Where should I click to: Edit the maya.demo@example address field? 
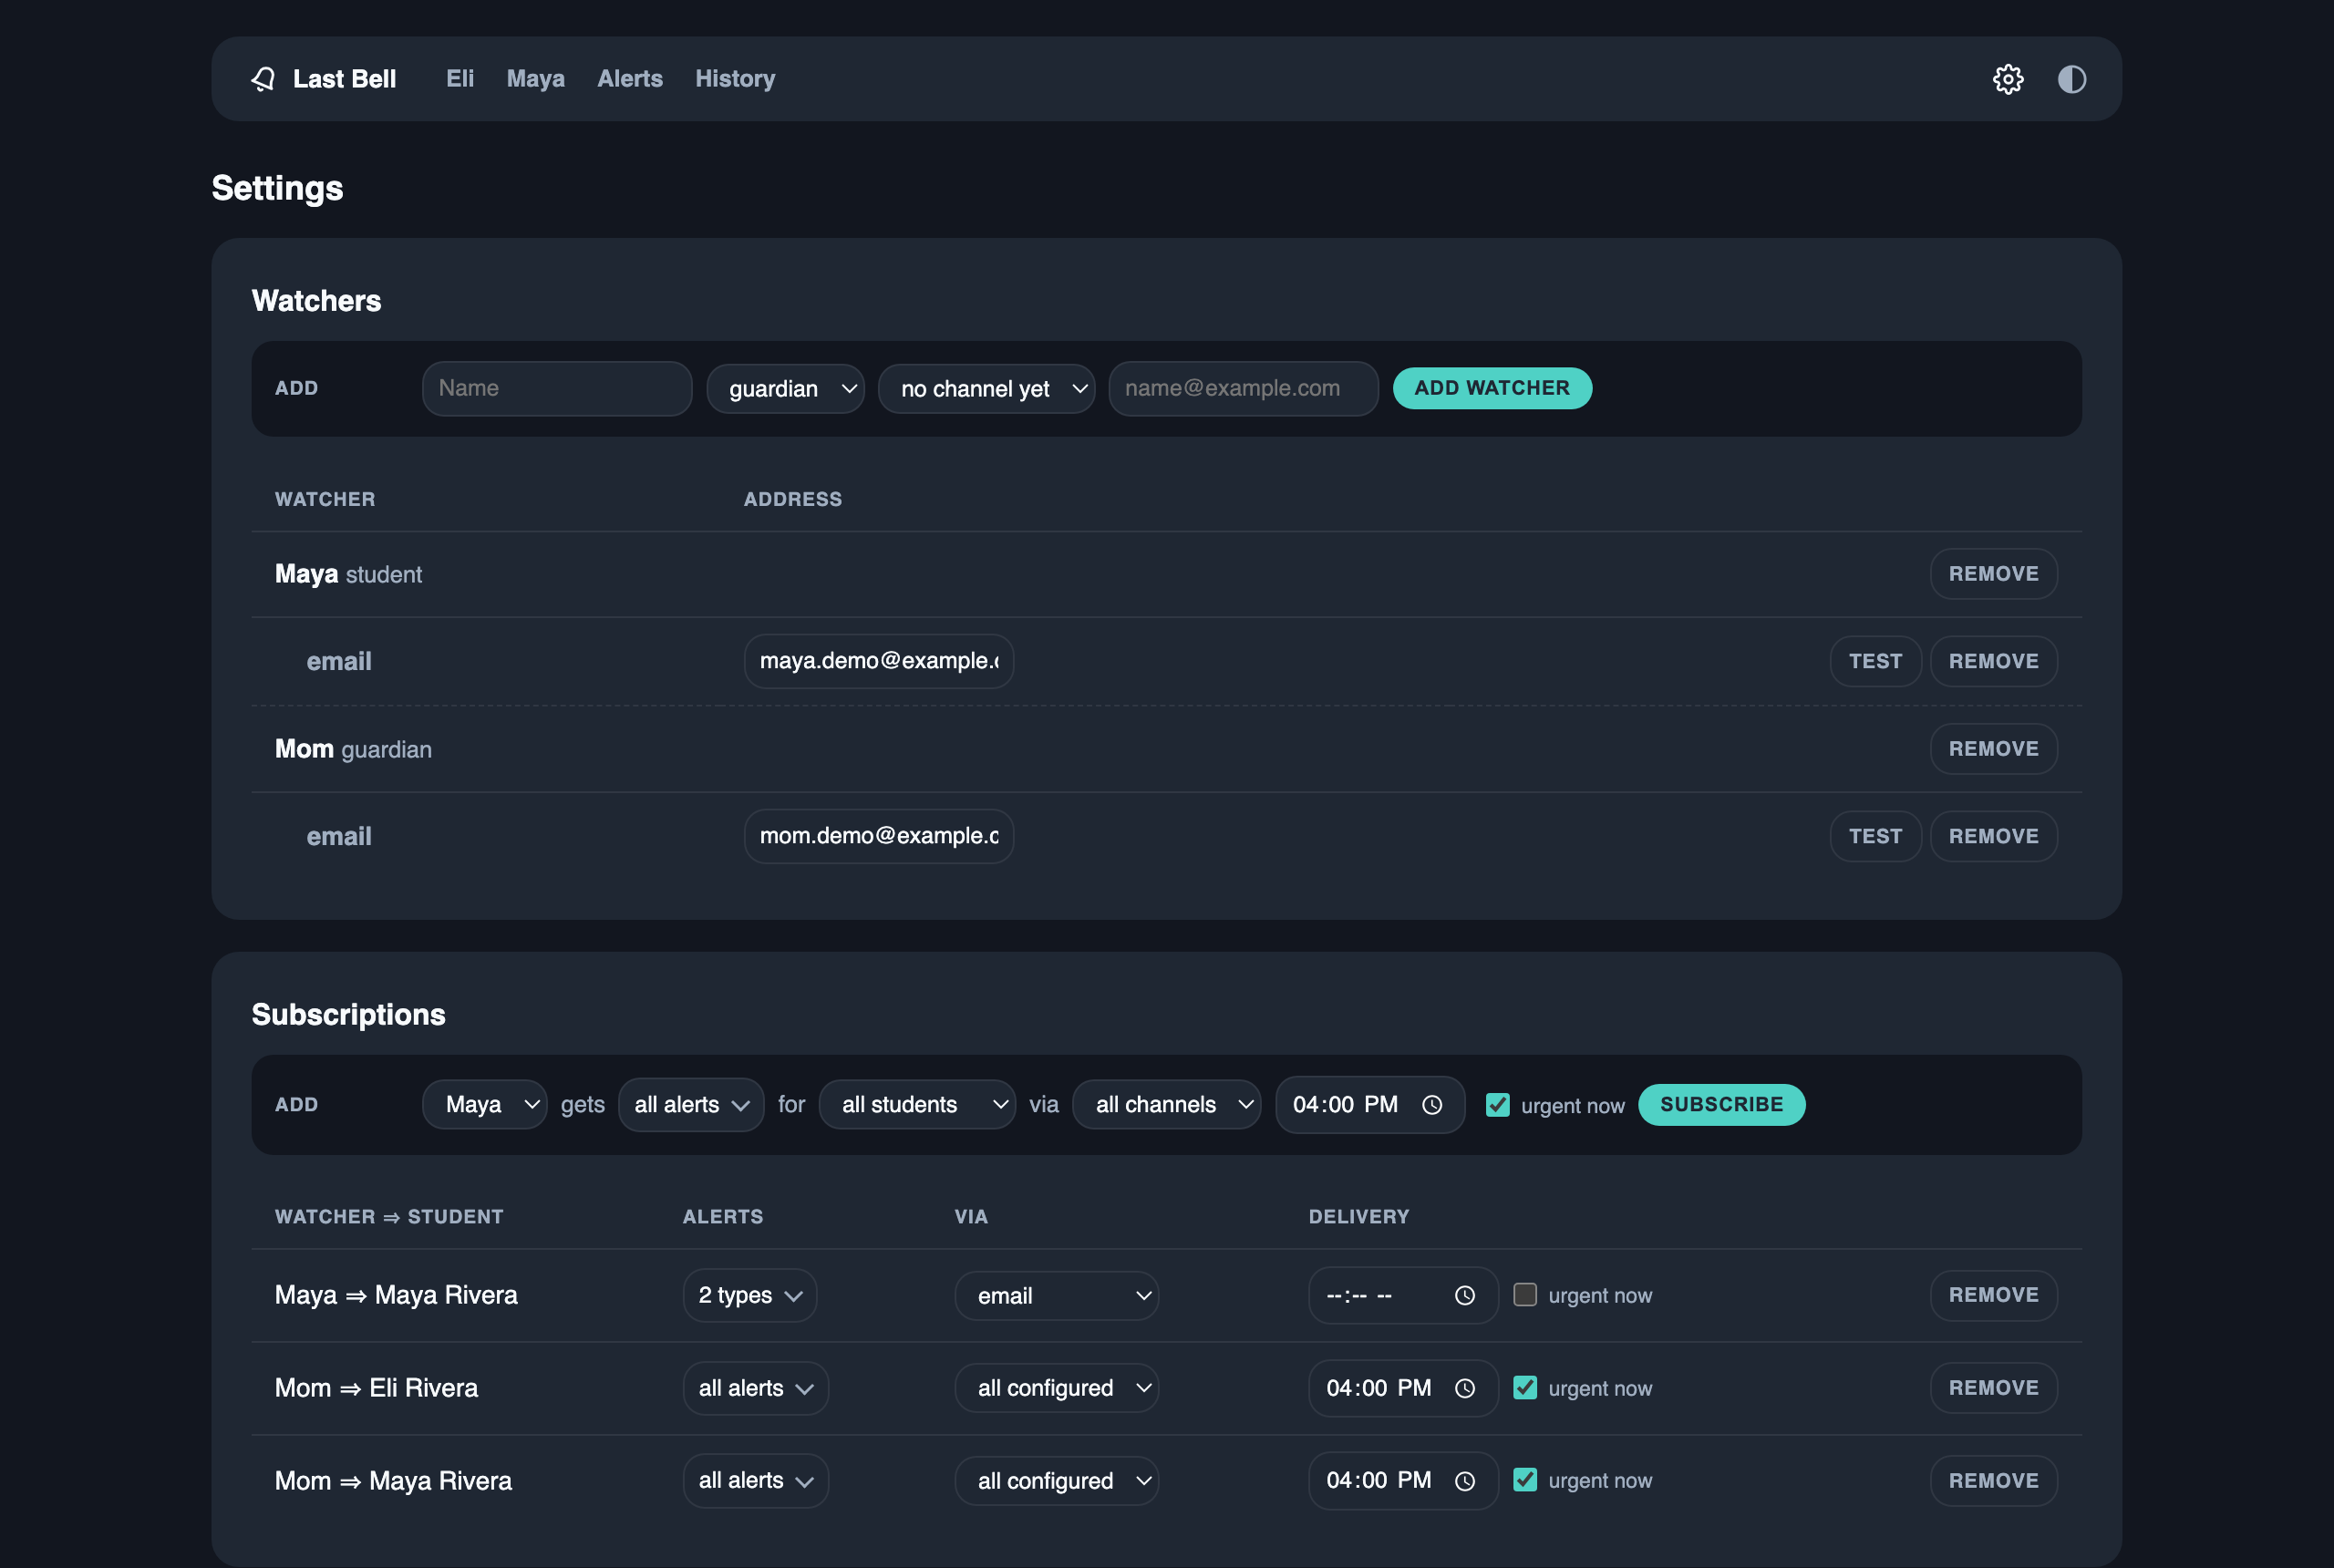point(879,662)
